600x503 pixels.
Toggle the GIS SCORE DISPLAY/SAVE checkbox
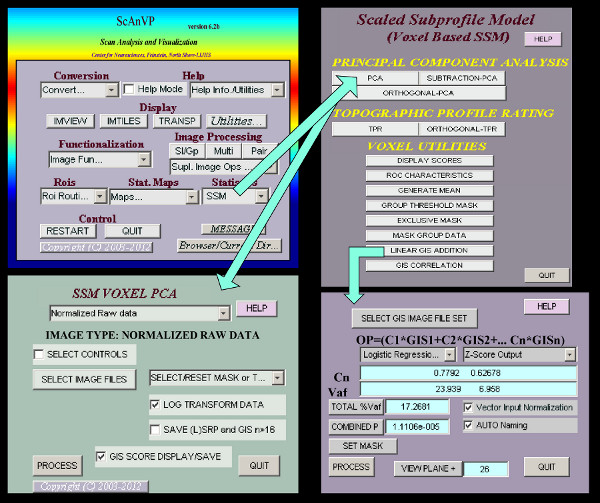tap(101, 456)
